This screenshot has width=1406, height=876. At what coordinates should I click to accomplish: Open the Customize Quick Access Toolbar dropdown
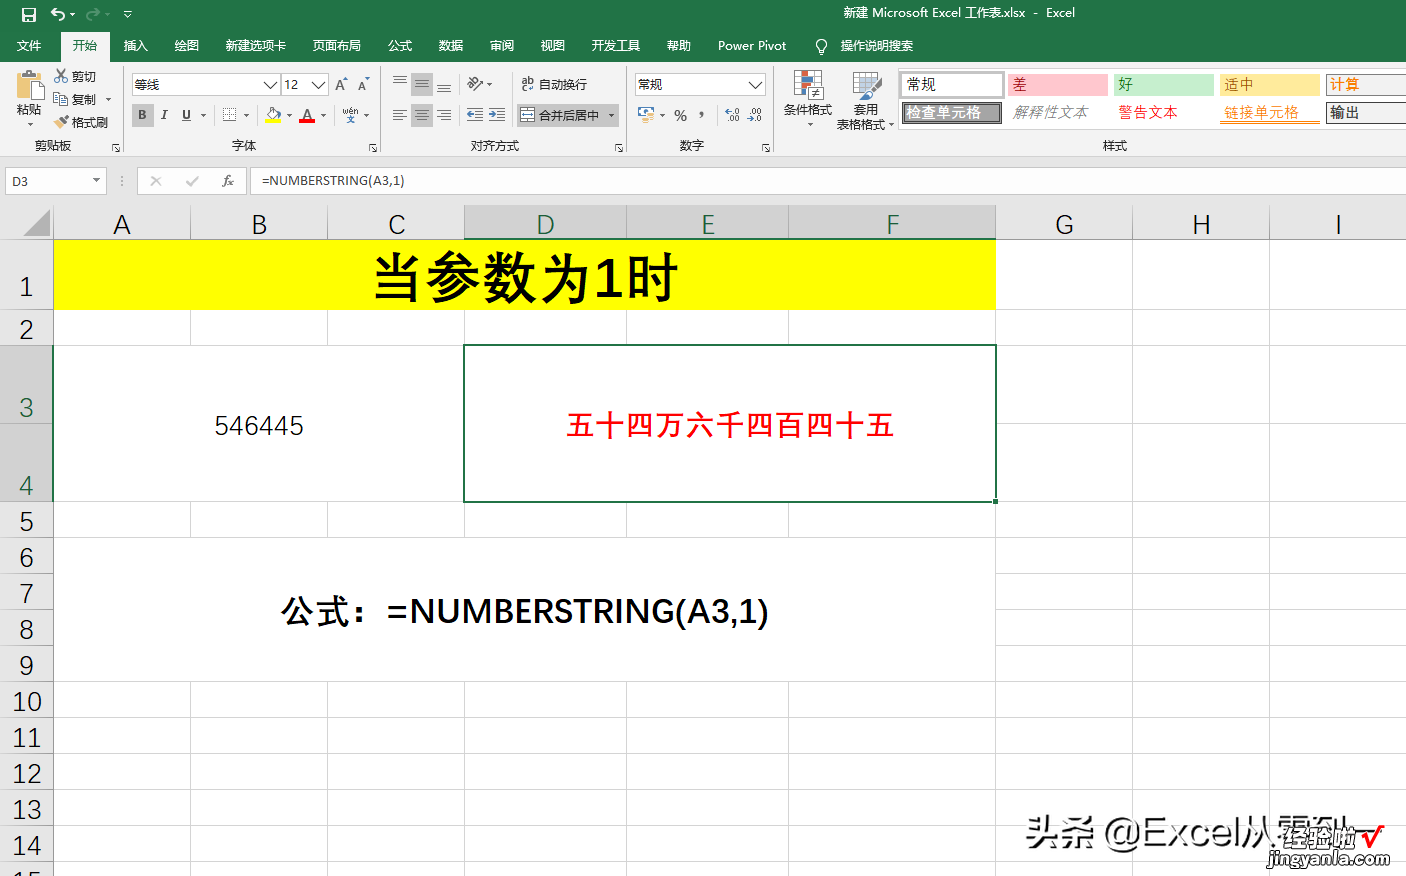[x=128, y=14]
